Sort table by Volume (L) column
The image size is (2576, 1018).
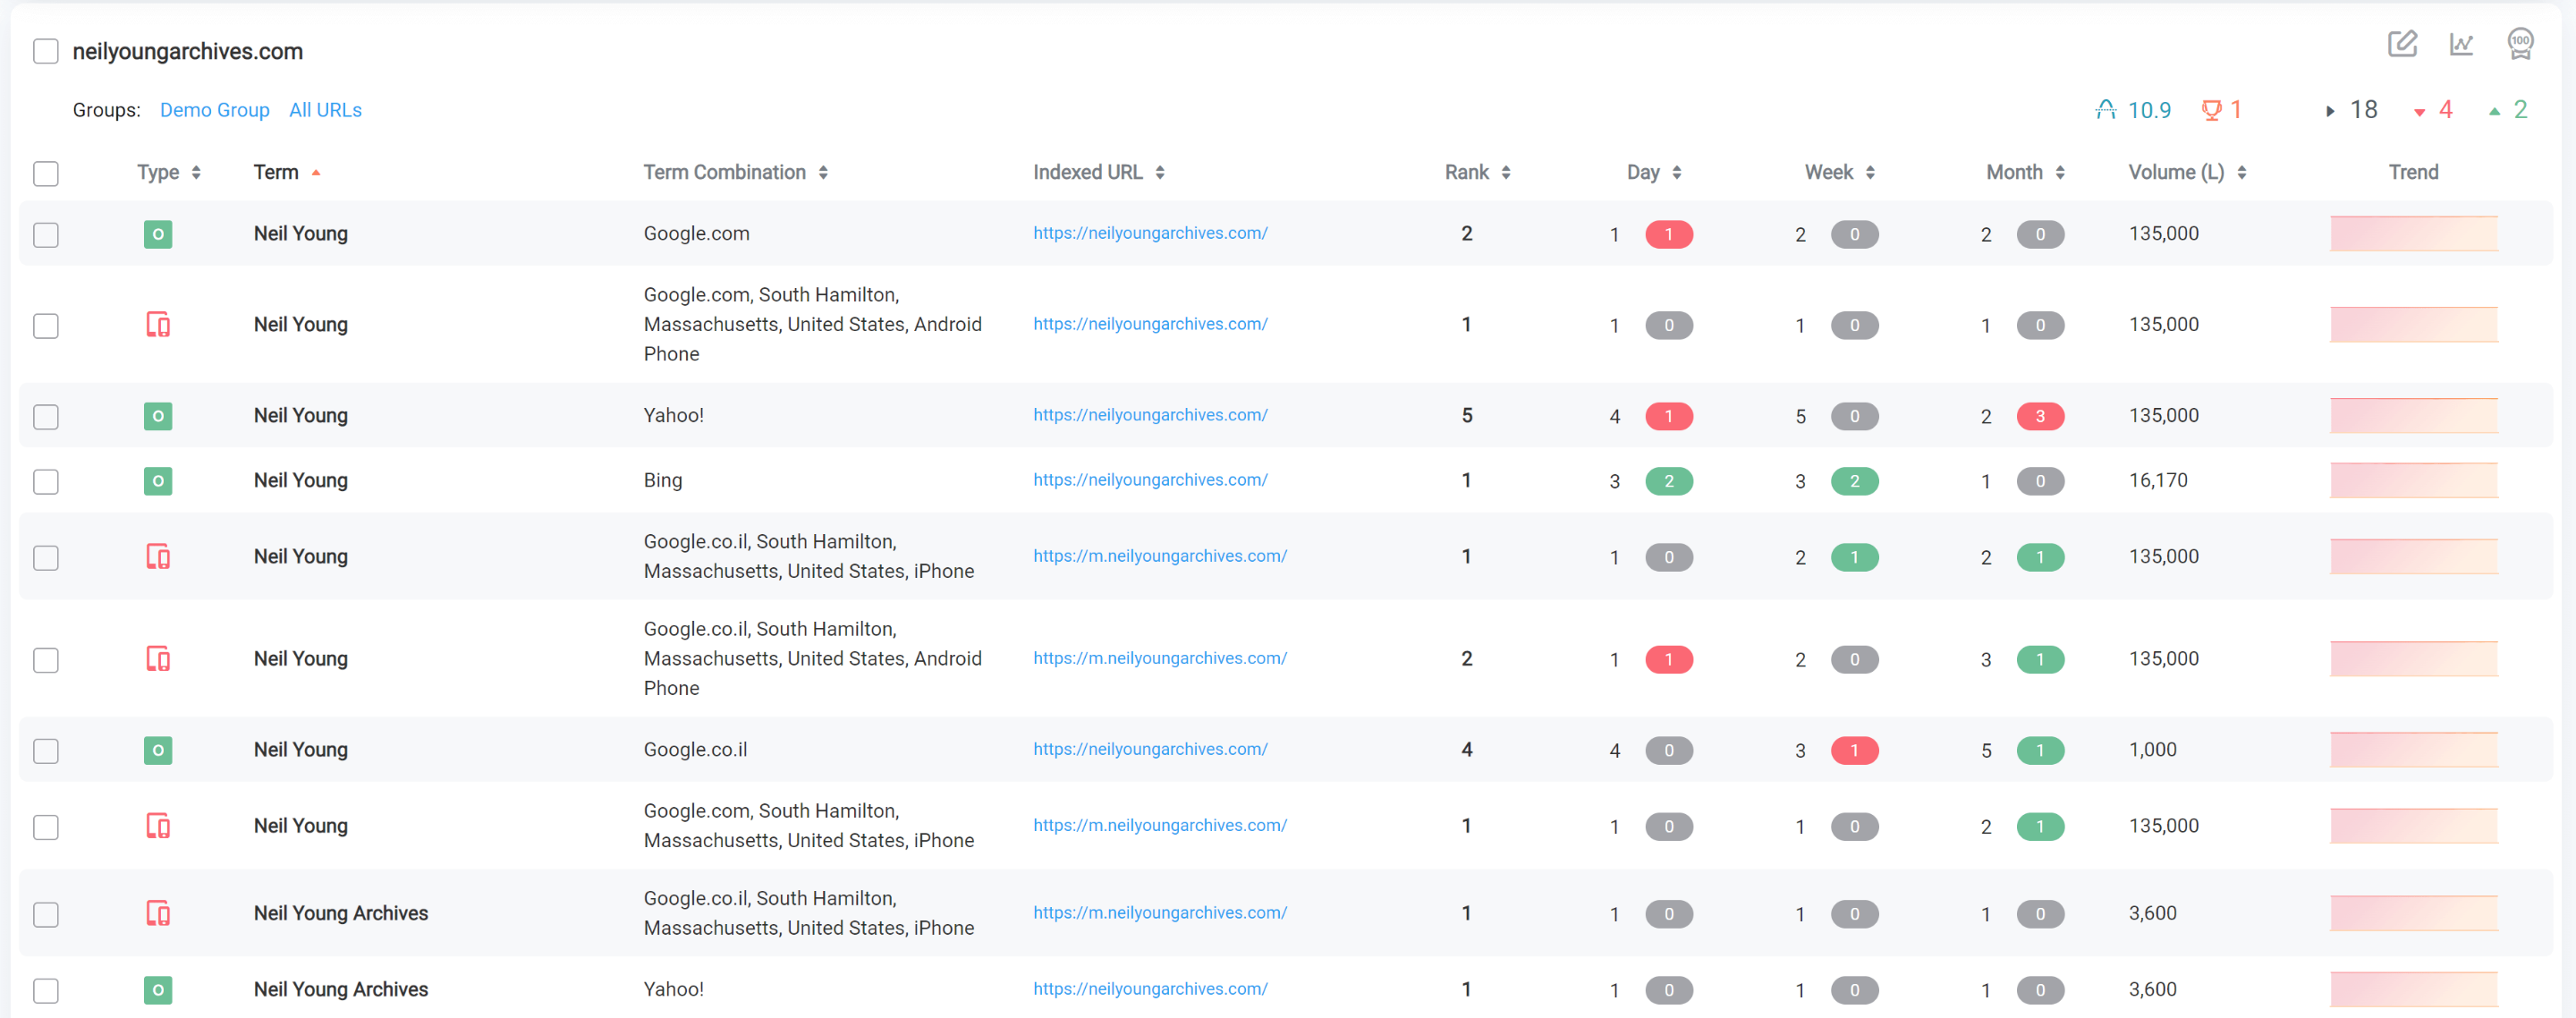pyautogui.click(x=2187, y=173)
